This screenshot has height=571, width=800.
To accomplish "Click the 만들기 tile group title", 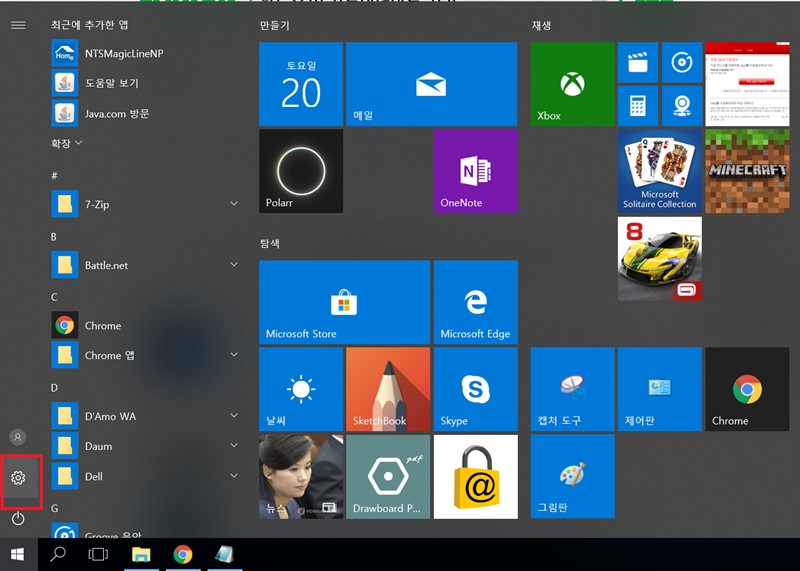I will [274, 25].
